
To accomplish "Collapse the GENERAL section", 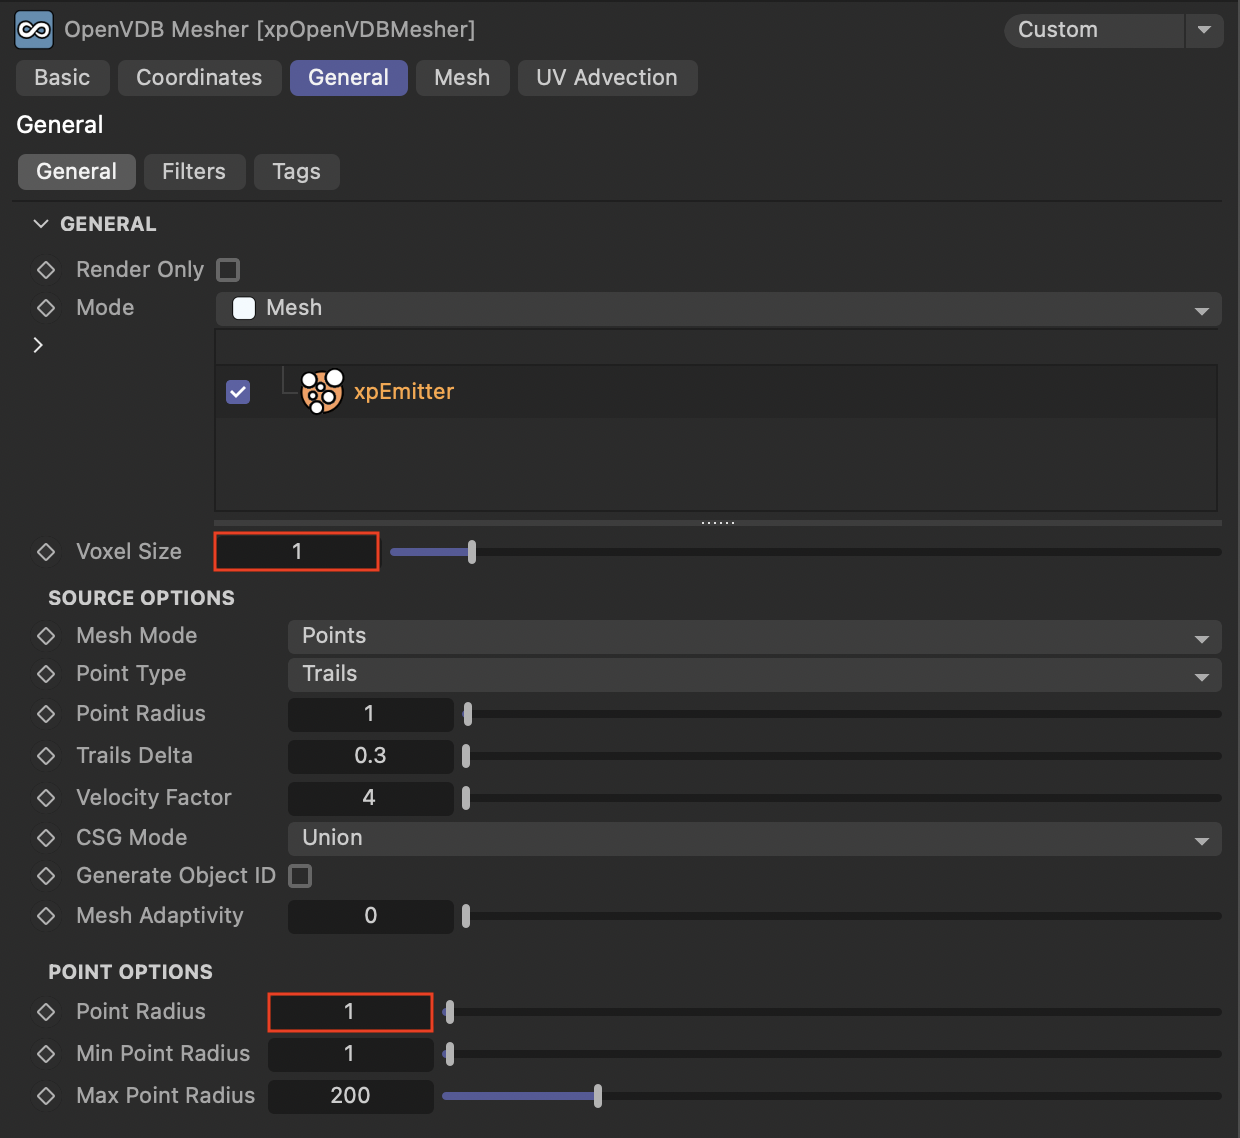I will 41,224.
